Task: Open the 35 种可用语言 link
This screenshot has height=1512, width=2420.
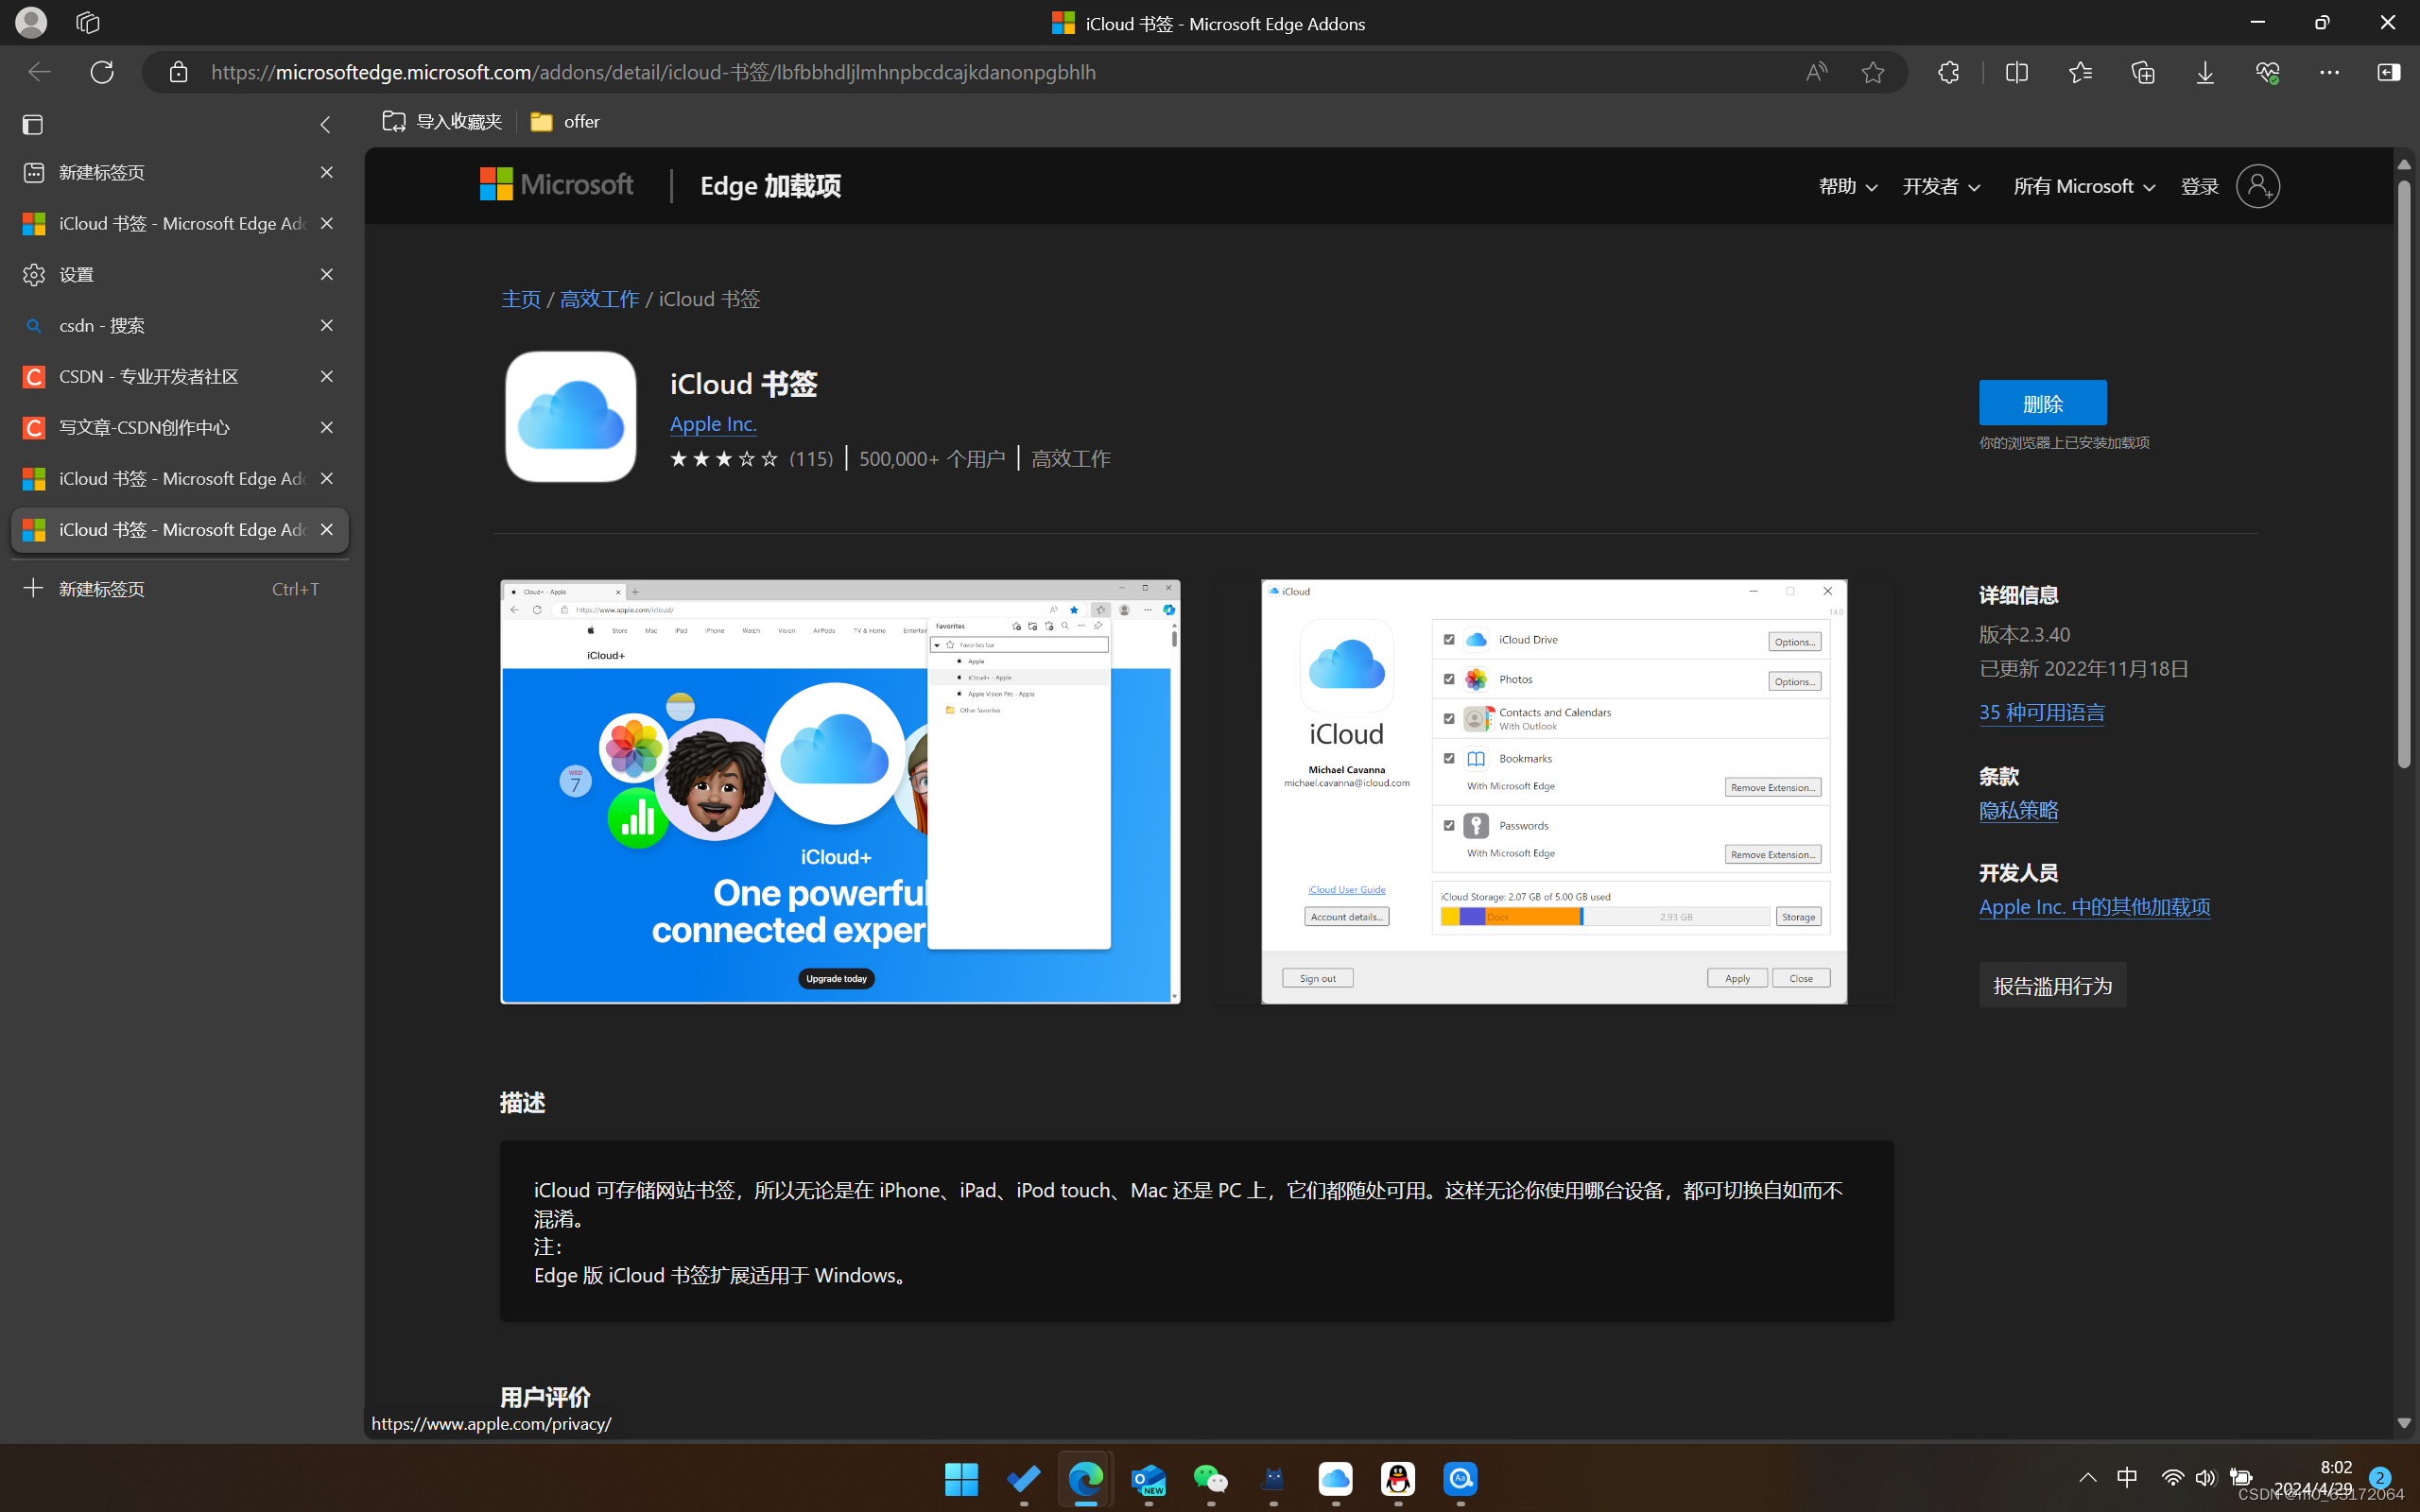Action: coord(2041,711)
